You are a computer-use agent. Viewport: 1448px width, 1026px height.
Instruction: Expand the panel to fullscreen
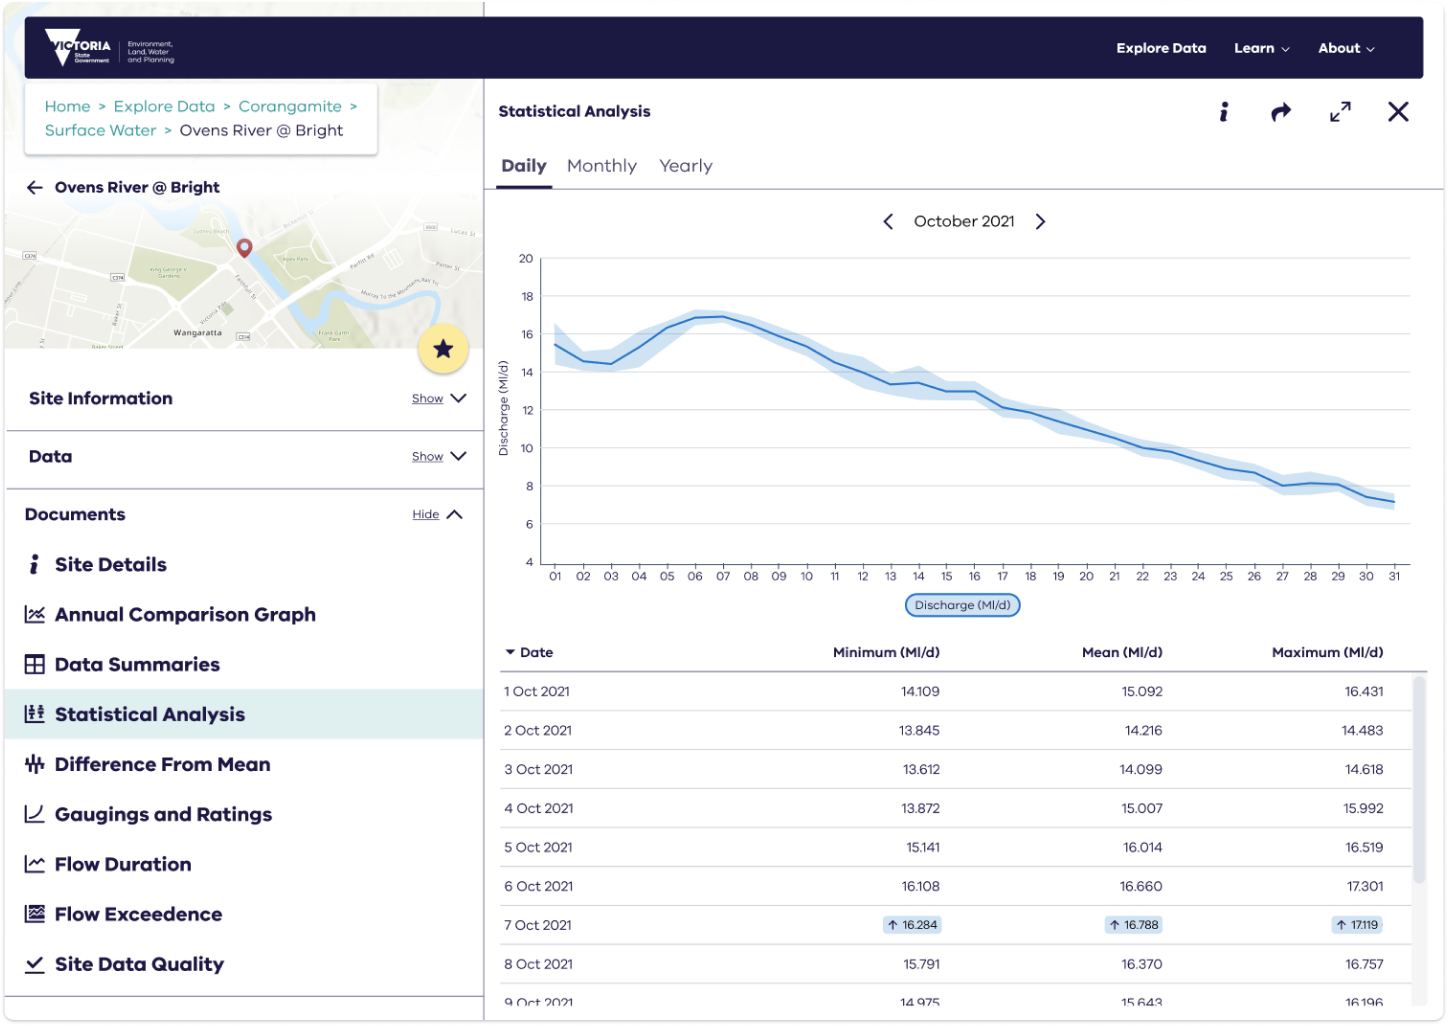tap(1340, 112)
